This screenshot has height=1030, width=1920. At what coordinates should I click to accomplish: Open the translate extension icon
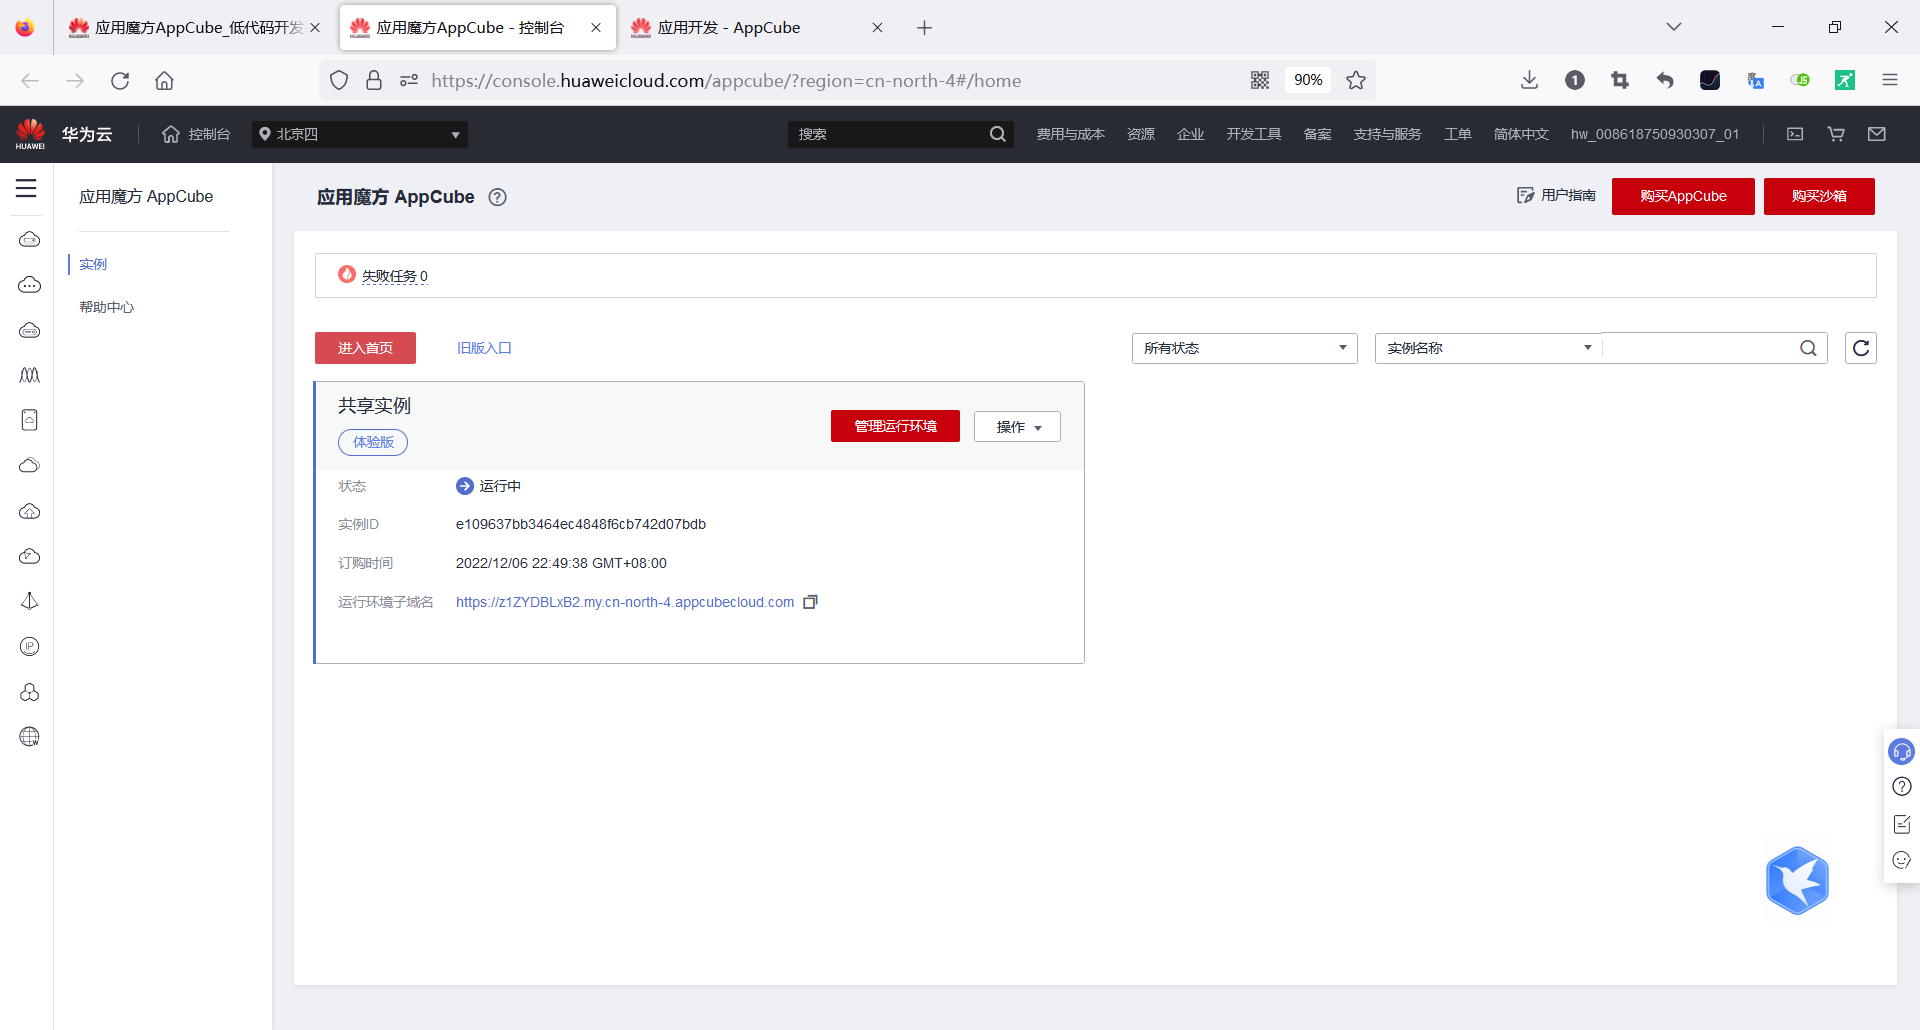(1755, 80)
